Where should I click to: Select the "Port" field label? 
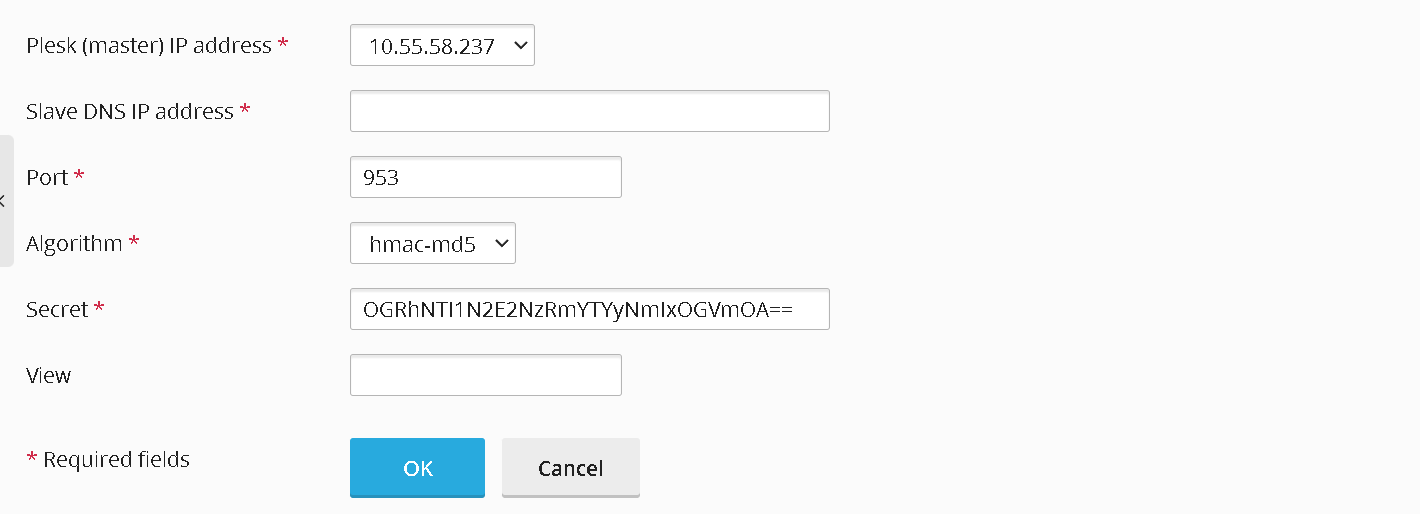coord(47,178)
